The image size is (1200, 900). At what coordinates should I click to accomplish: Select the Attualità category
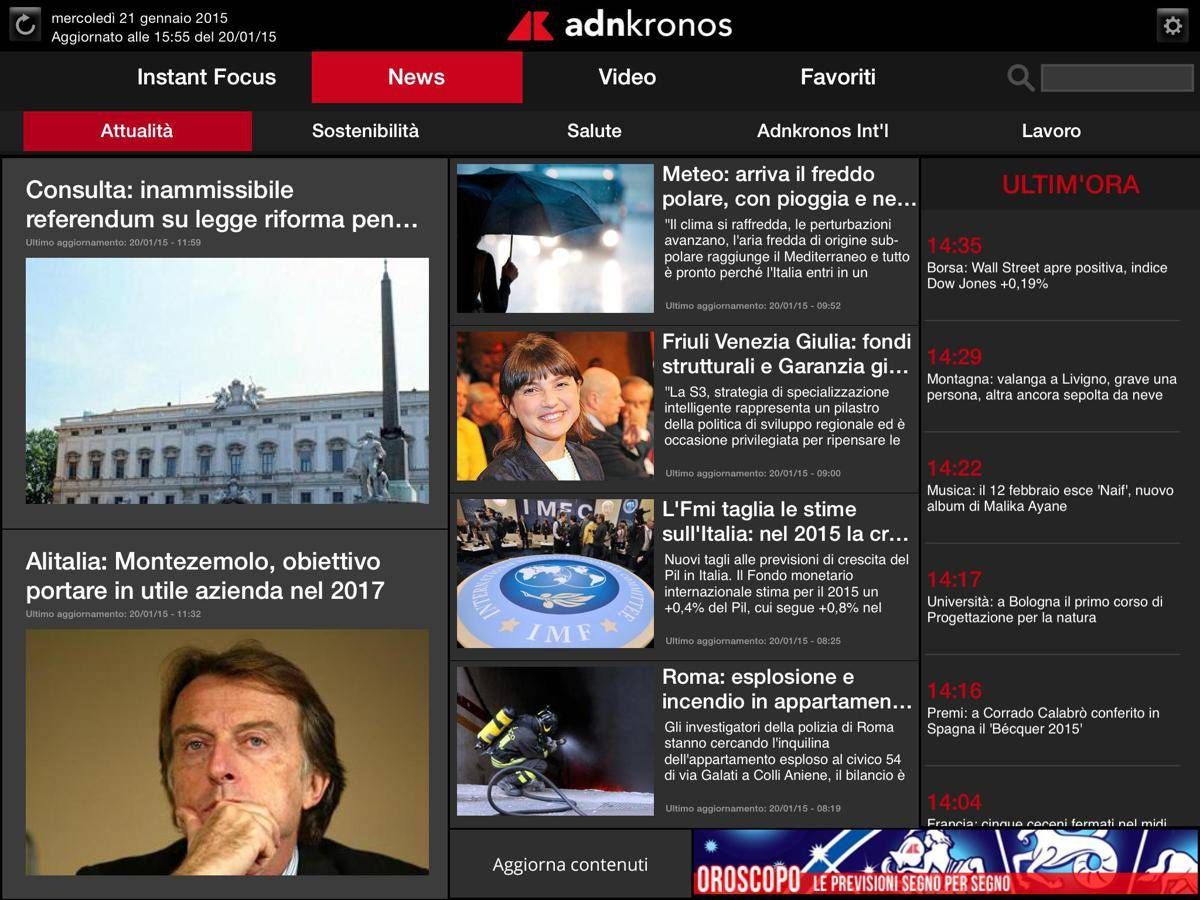137,131
